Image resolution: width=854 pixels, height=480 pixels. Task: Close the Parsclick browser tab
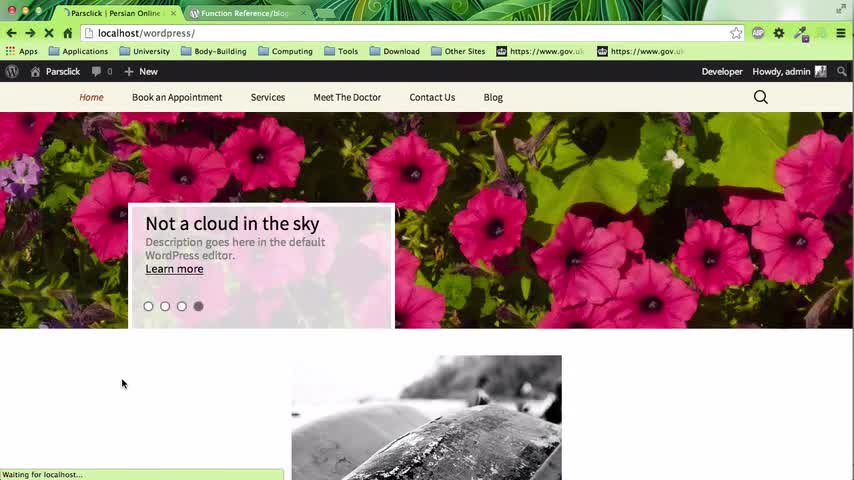pyautogui.click(x=173, y=13)
